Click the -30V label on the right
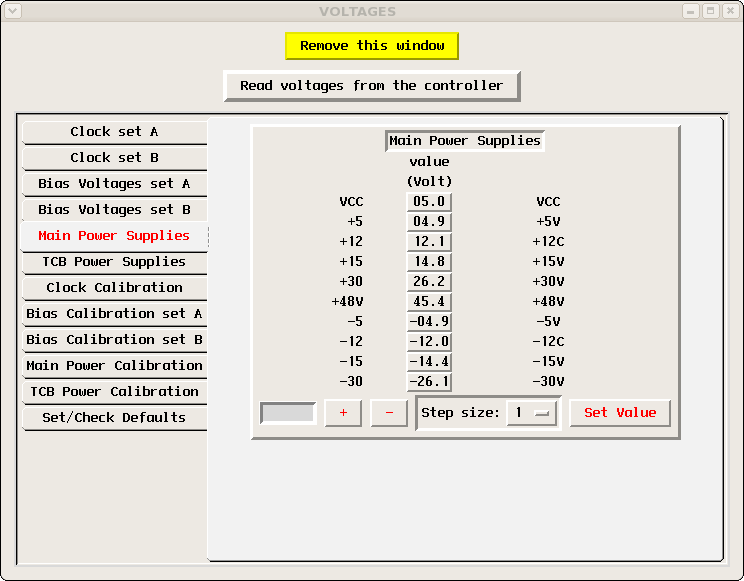Image resolution: width=744 pixels, height=581 pixels. pyautogui.click(x=548, y=381)
